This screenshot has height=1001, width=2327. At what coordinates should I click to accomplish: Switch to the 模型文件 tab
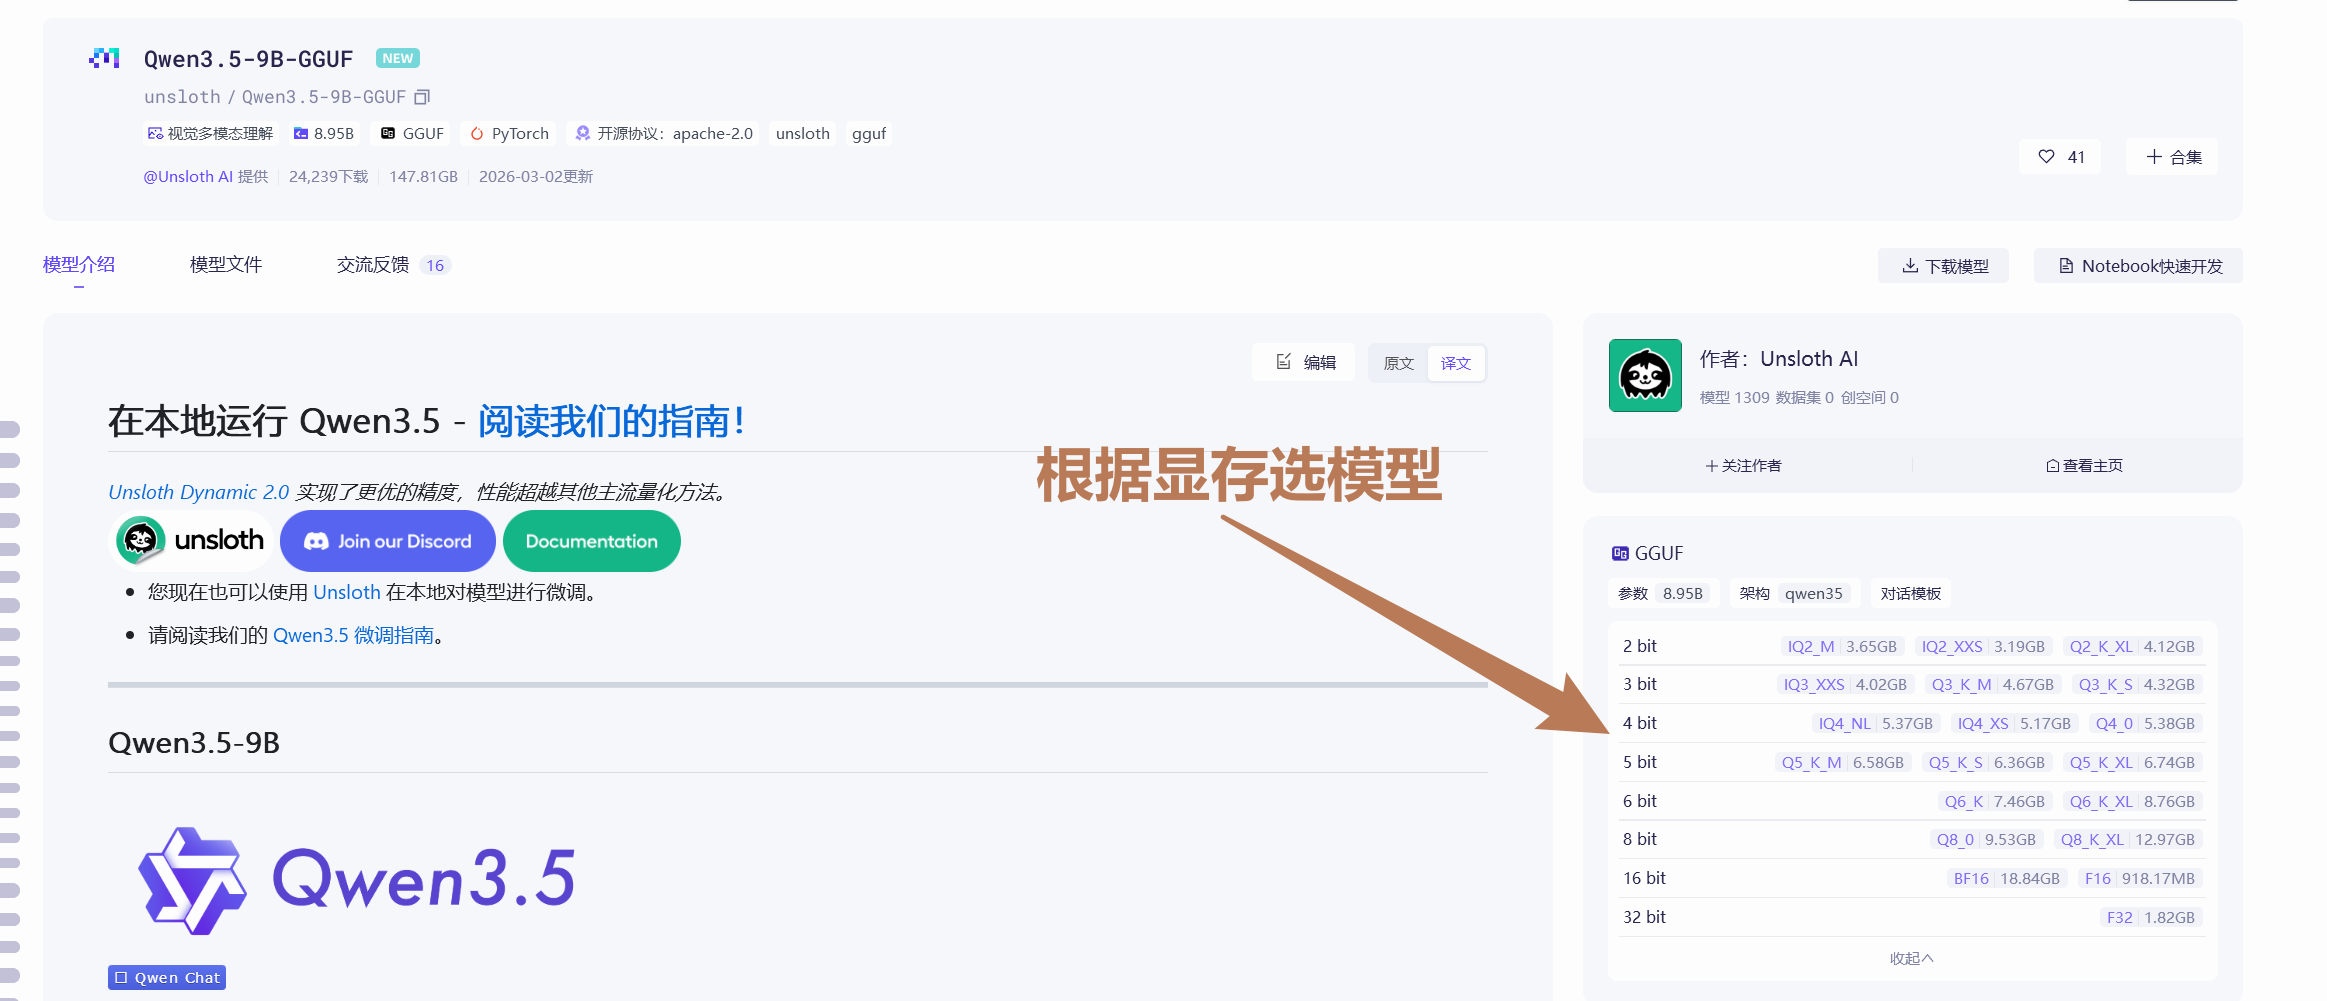click(226, 265)
